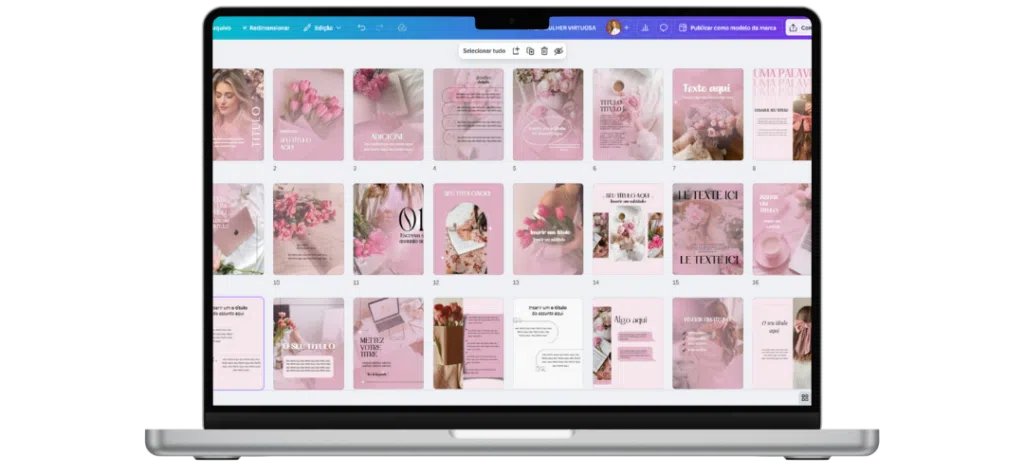Open the O seu título aqui bow thumbnail
The image size is (1024, 474).
[782, 343]
